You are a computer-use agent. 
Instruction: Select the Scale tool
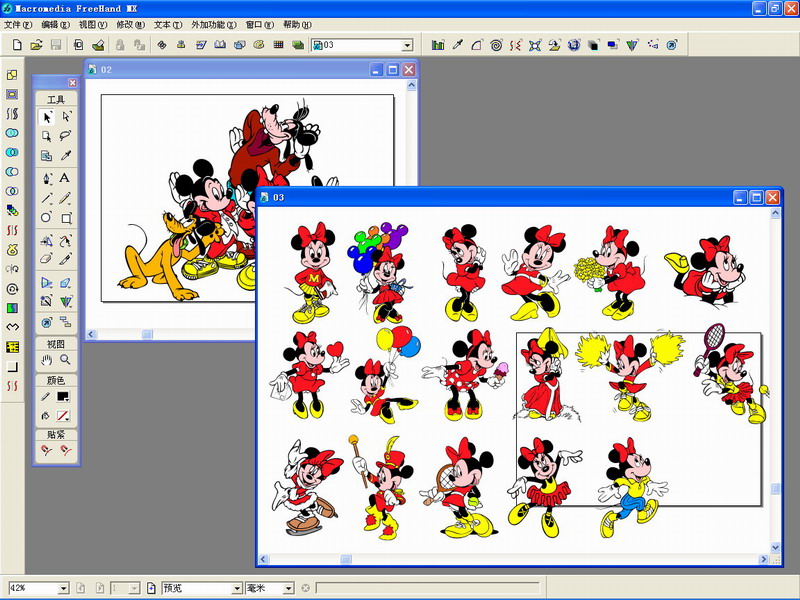coord(46,240)
